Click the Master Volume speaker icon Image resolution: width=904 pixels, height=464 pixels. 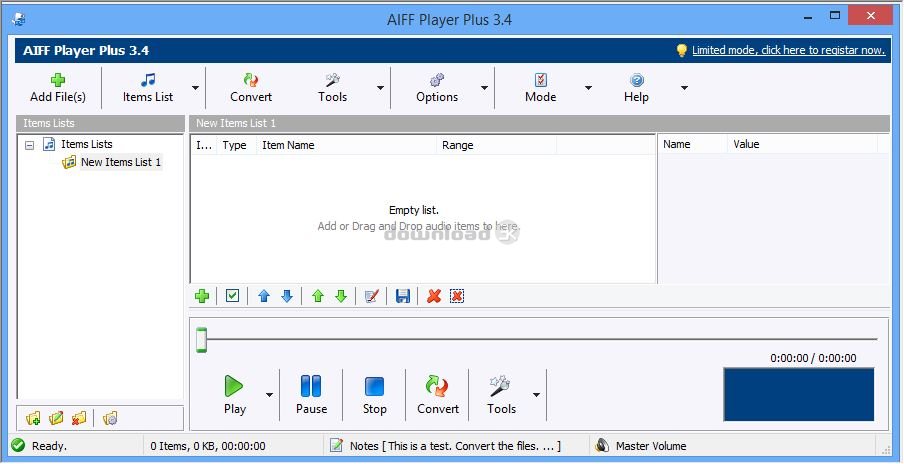[602, 446]
